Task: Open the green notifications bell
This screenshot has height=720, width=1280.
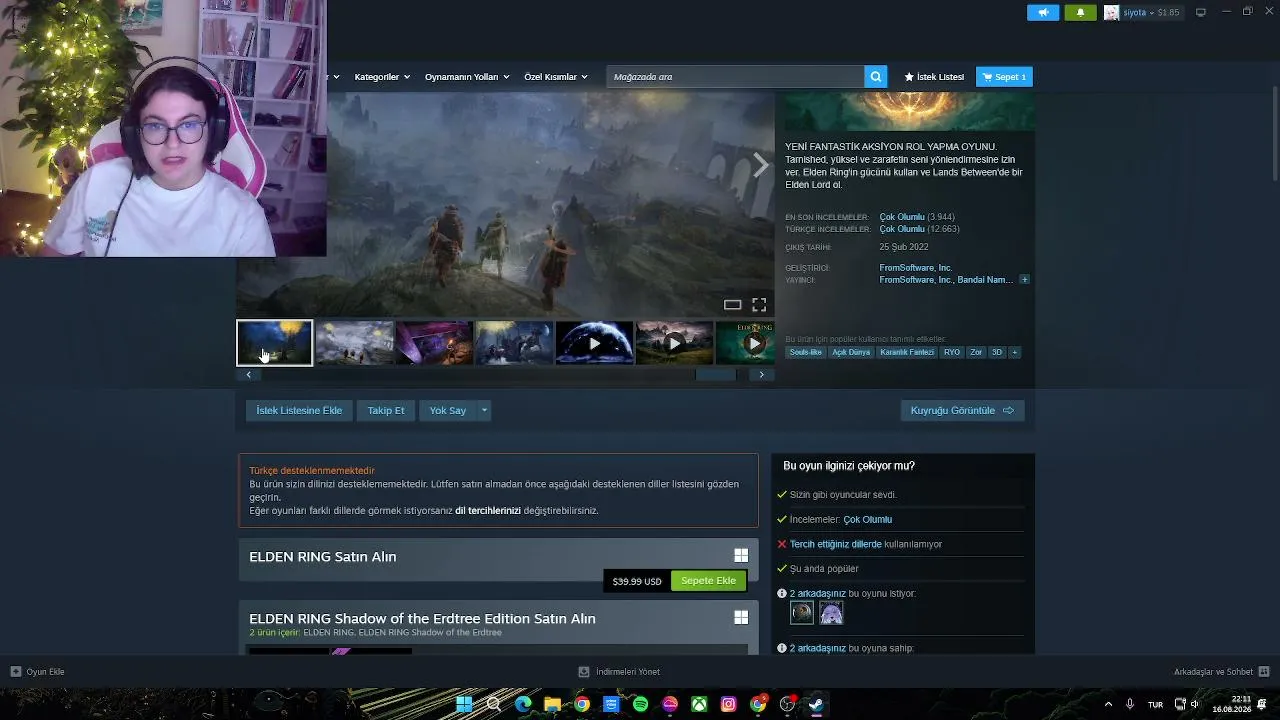Action: tap(1080, 12)
